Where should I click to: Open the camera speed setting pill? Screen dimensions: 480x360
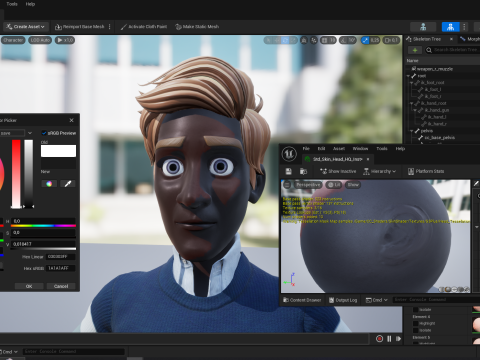(x=391, y=40)
